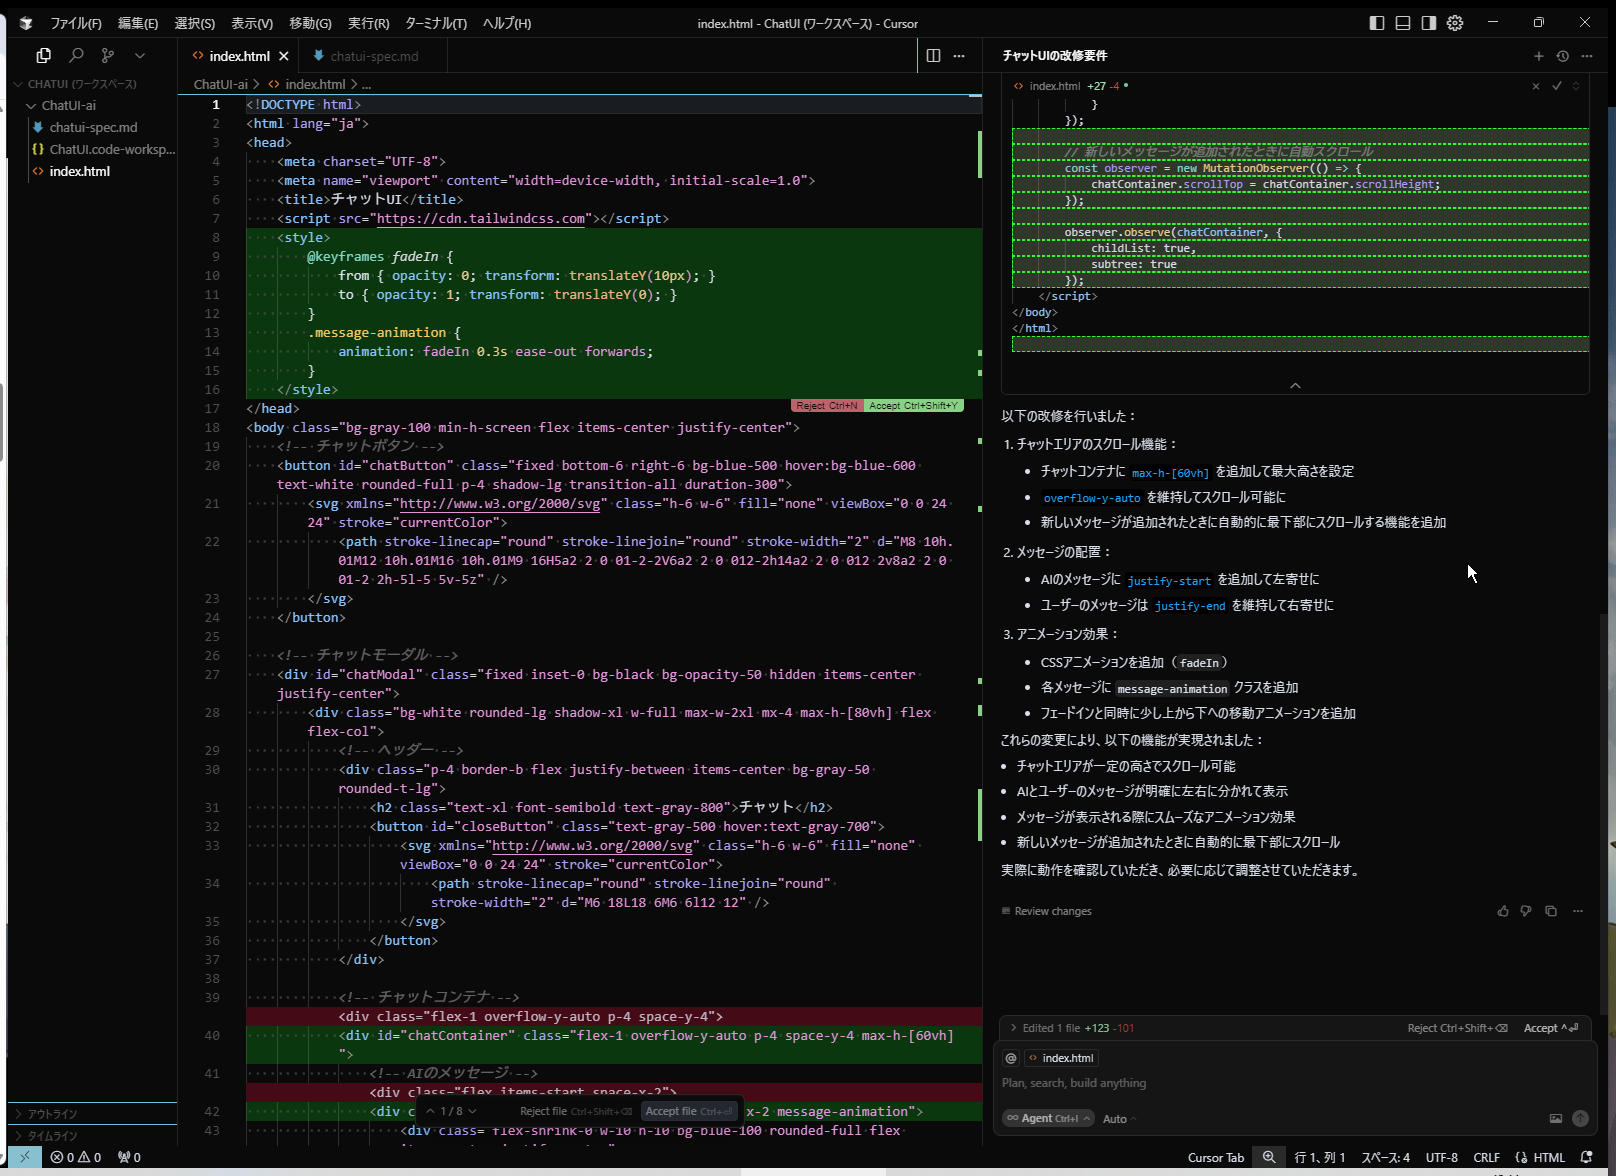Open the ターミナル menu
1616x1176 pixels.
pos(435,23)
